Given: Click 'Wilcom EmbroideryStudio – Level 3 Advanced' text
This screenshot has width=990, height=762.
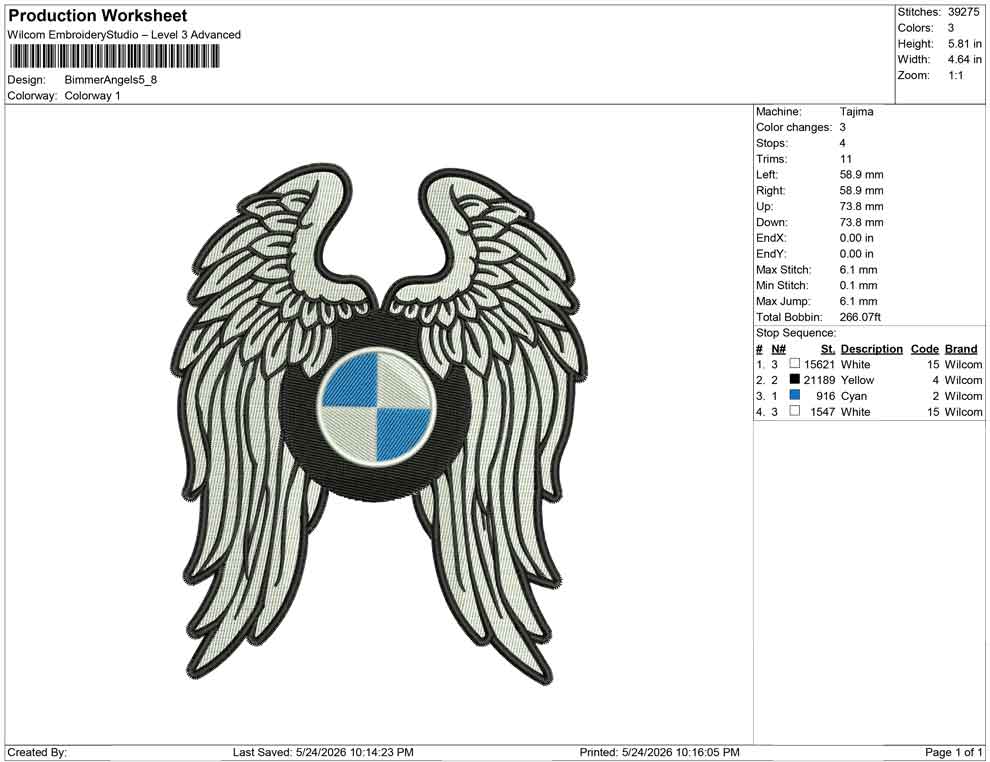Looking at the screenshot, I should [124, 35].
